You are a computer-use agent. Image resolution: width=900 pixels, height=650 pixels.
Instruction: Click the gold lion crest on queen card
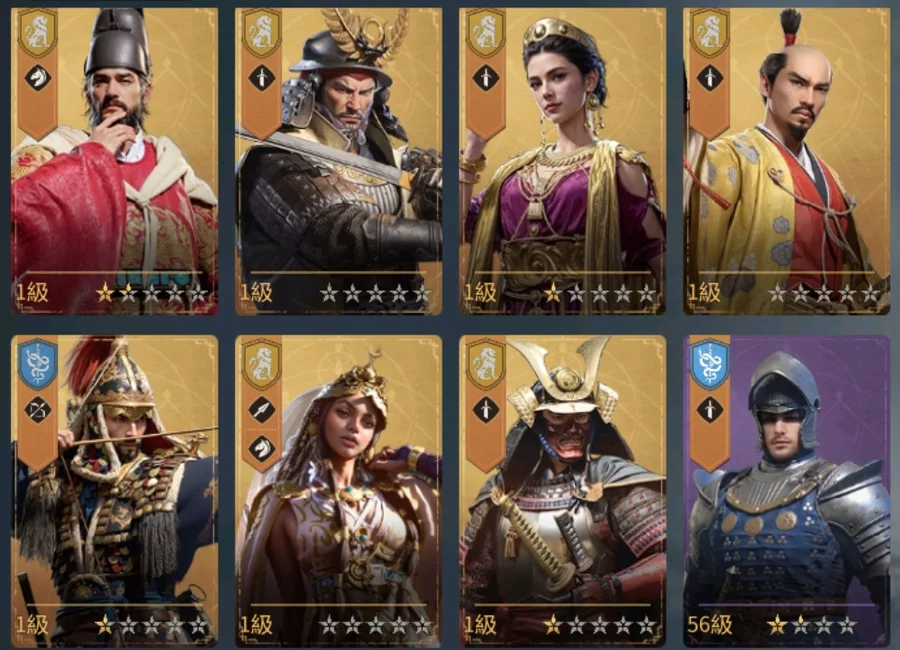[x=486, y=33]
